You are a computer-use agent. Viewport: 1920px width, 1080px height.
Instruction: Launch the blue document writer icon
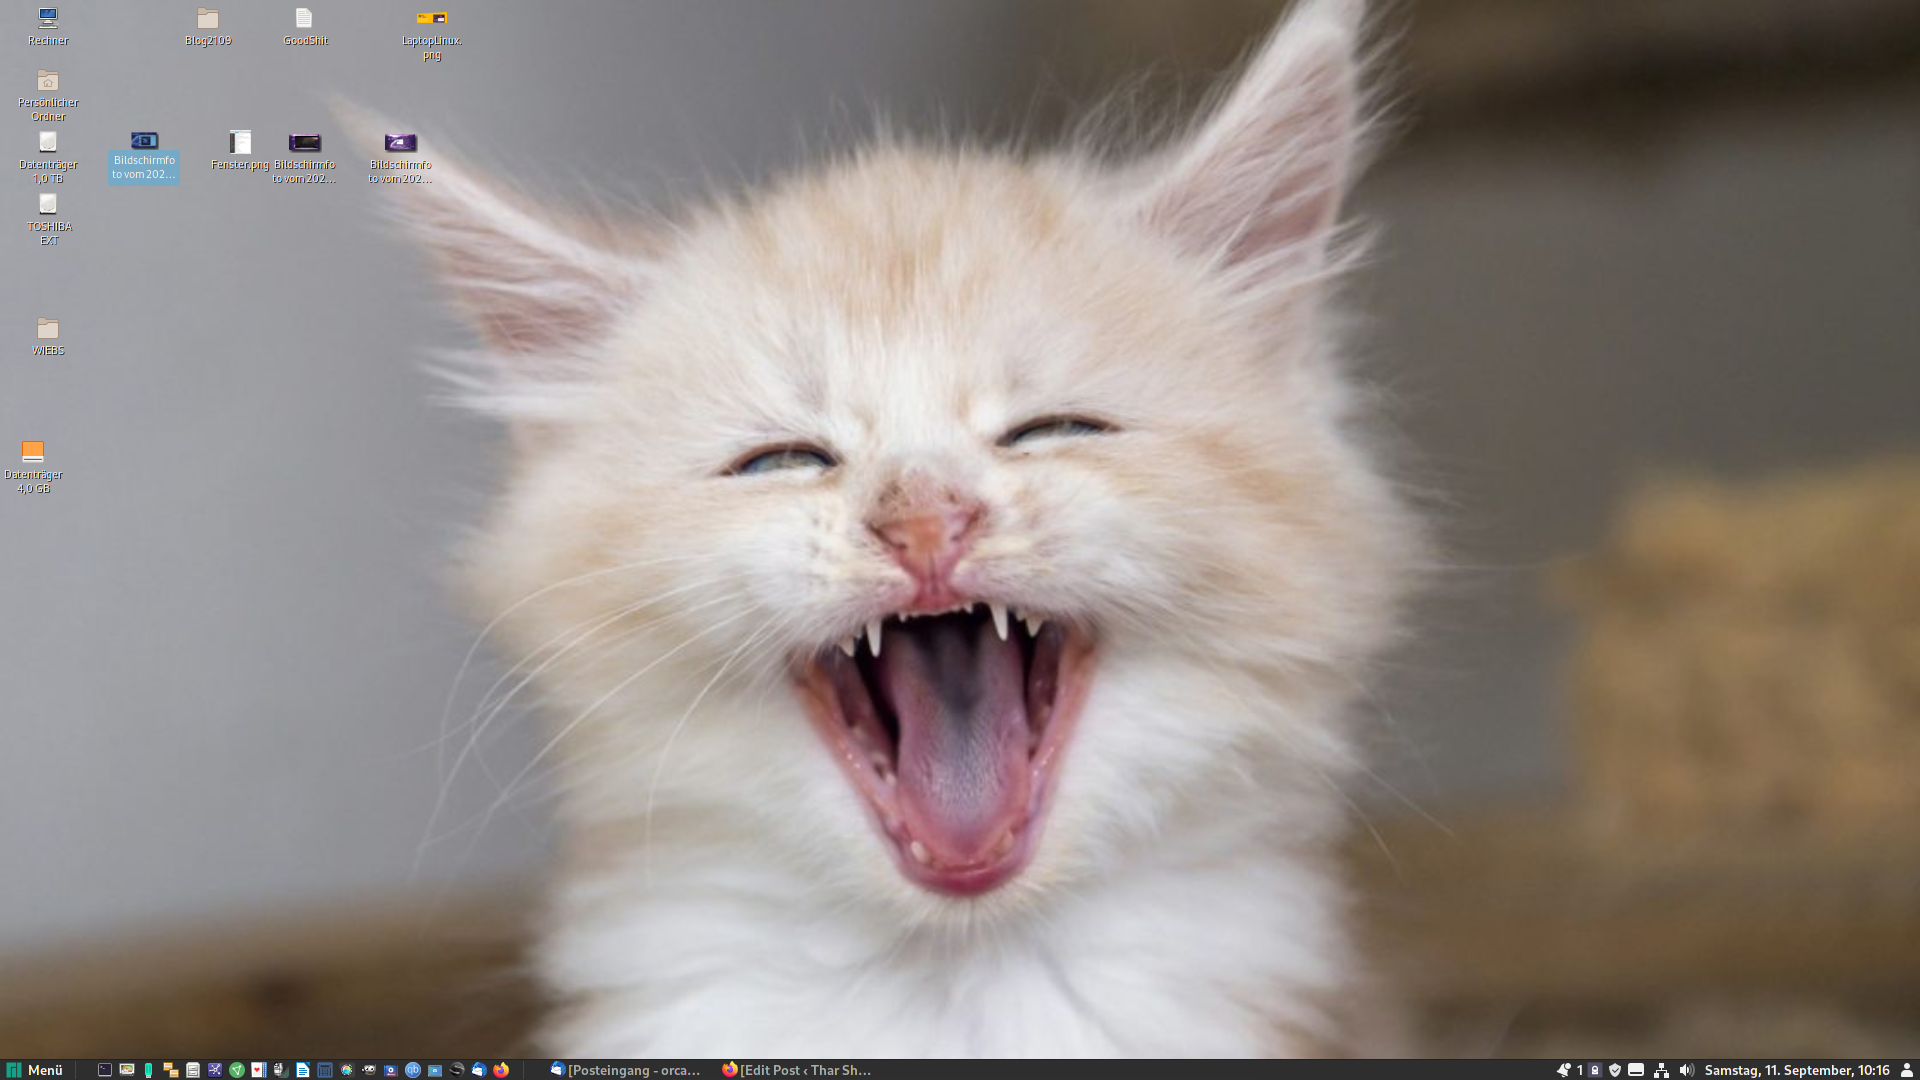303,1070
